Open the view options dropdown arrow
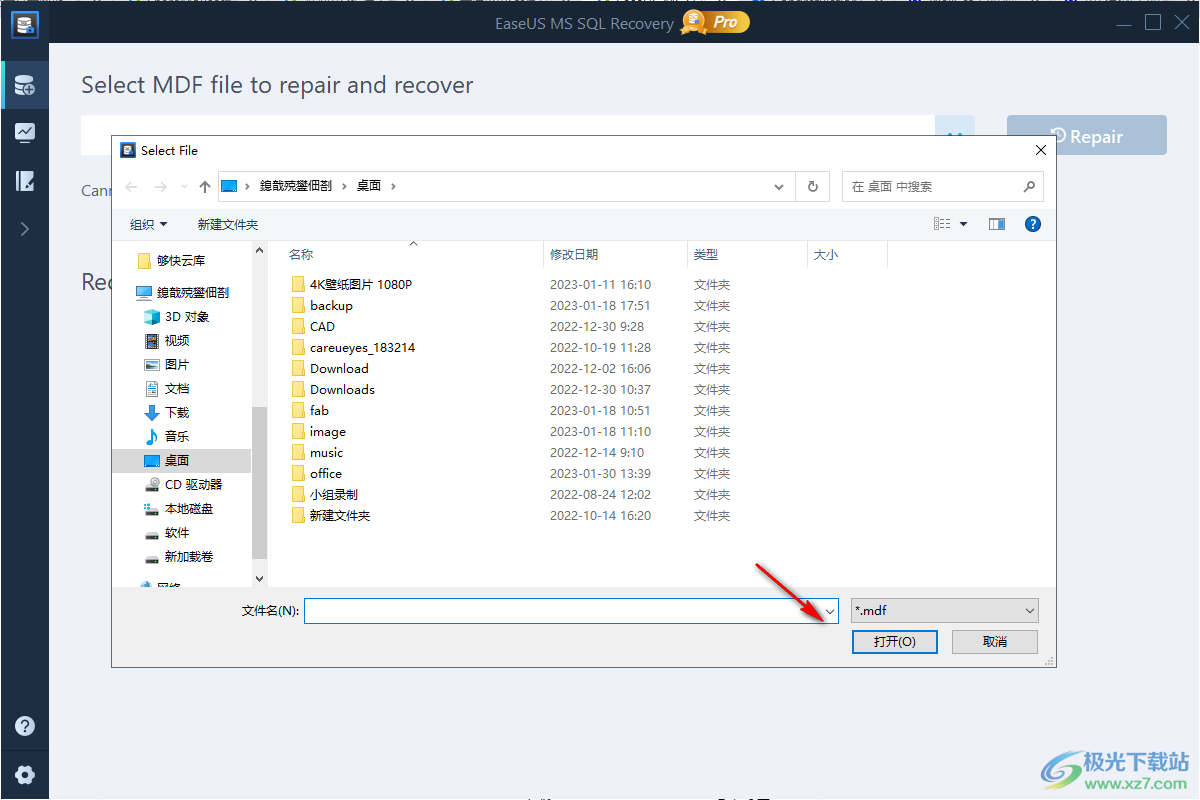 [964, 224]
